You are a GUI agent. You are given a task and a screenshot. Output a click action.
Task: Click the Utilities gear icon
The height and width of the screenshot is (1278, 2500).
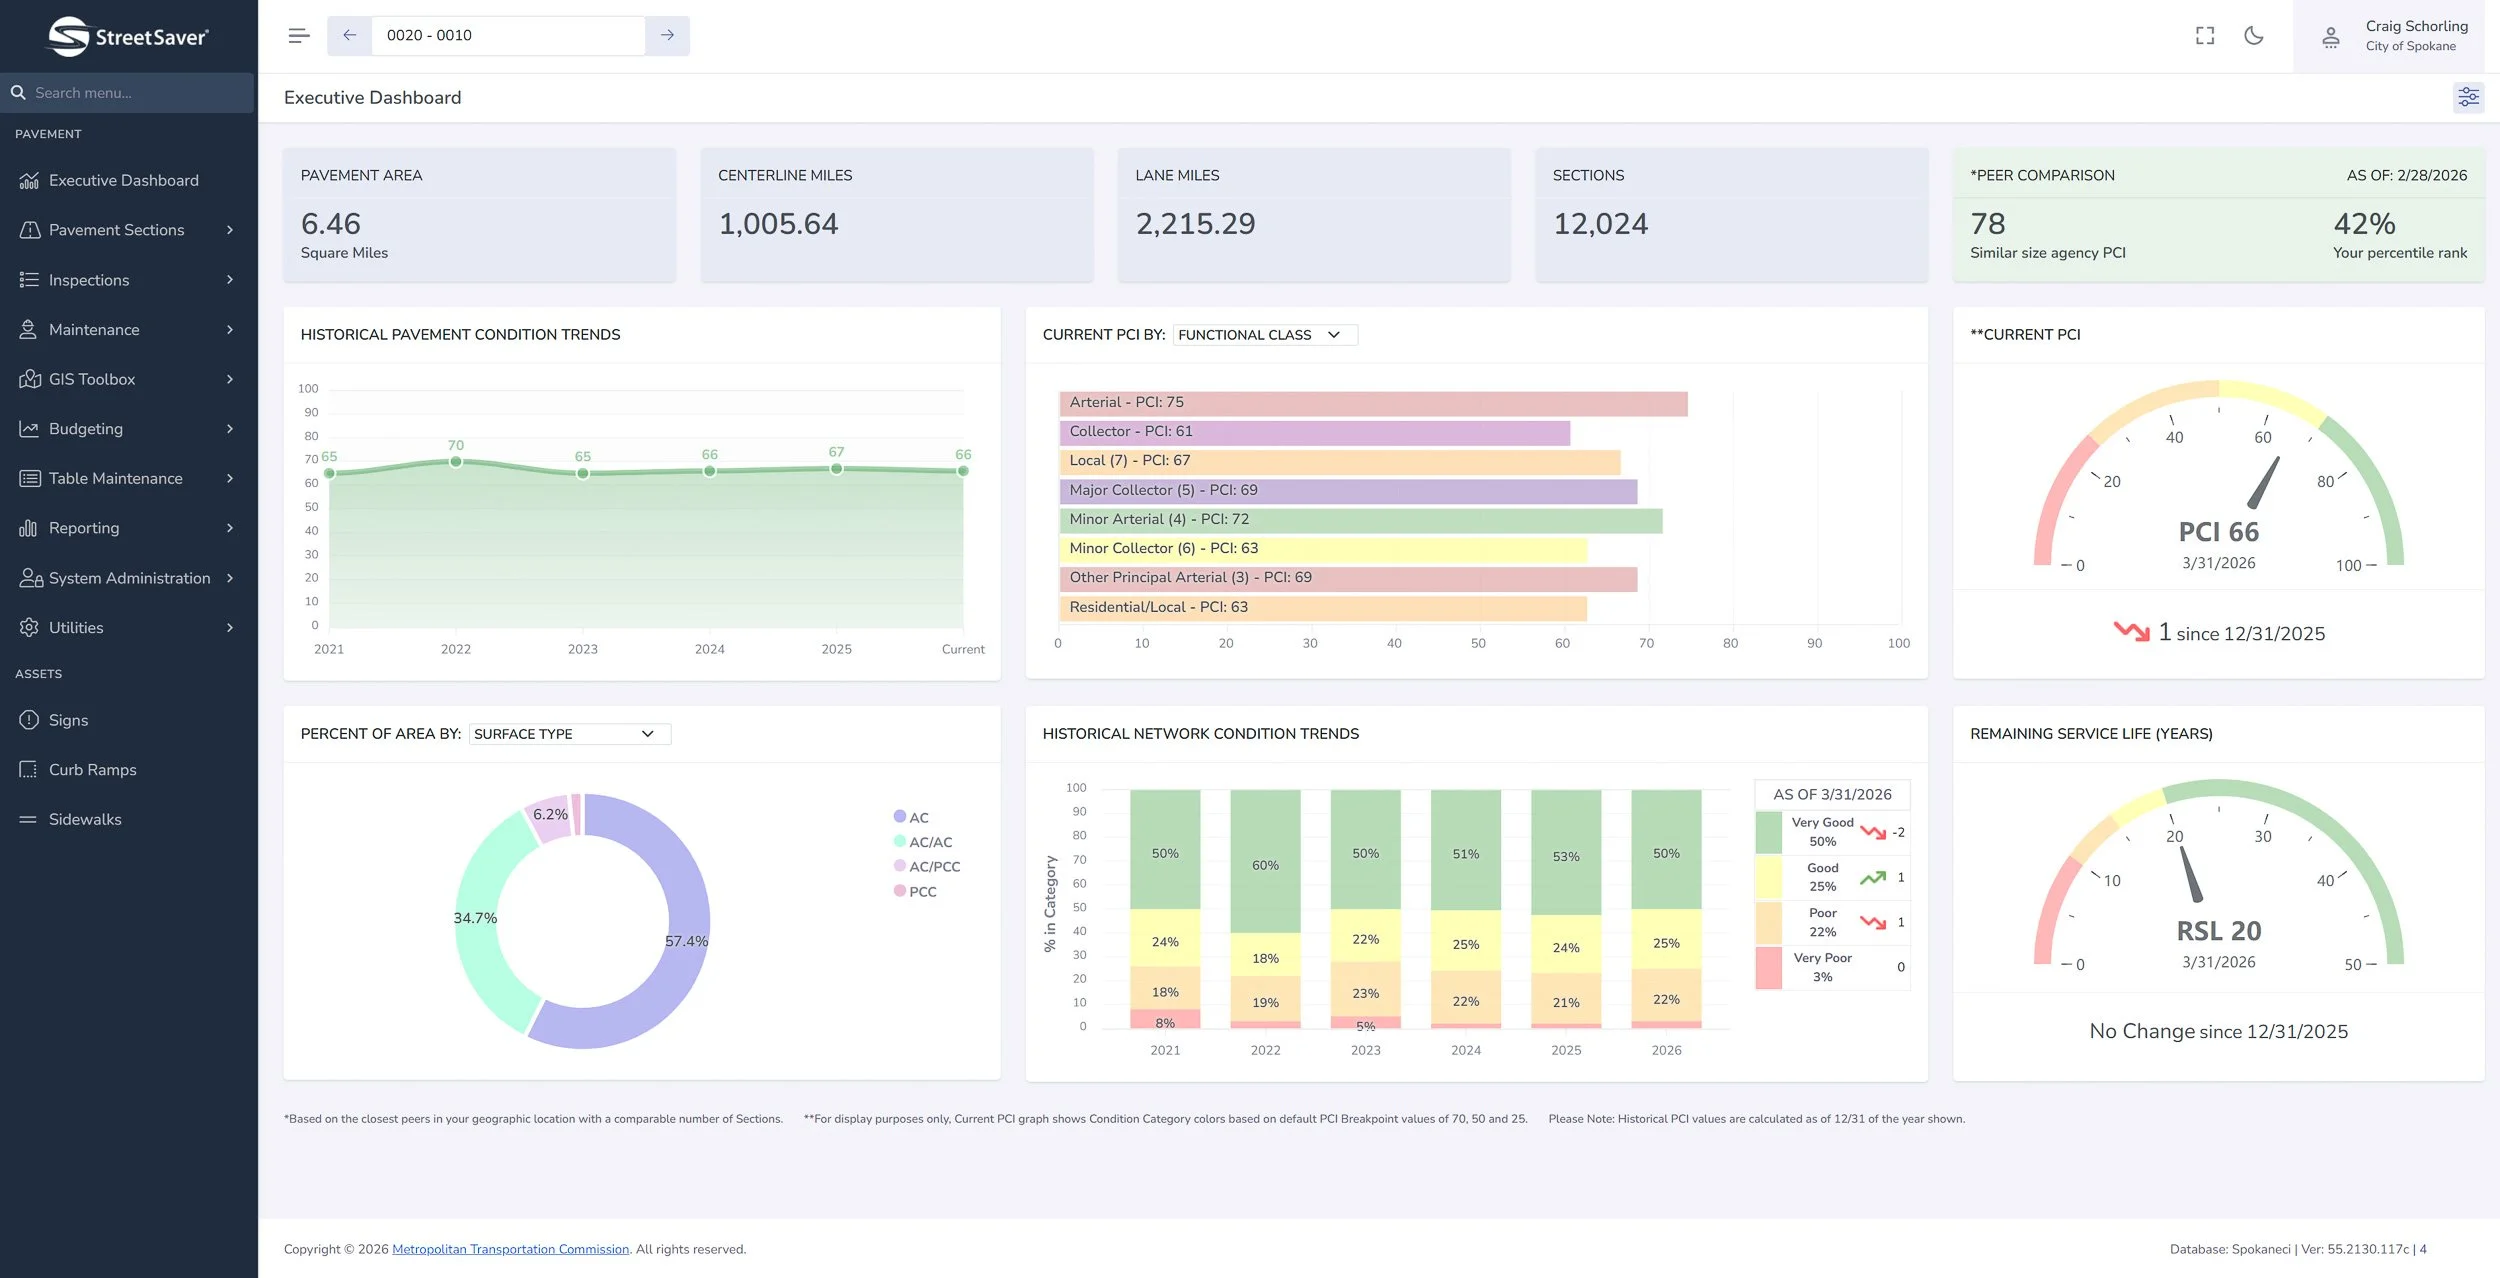(x=29, y=628)
